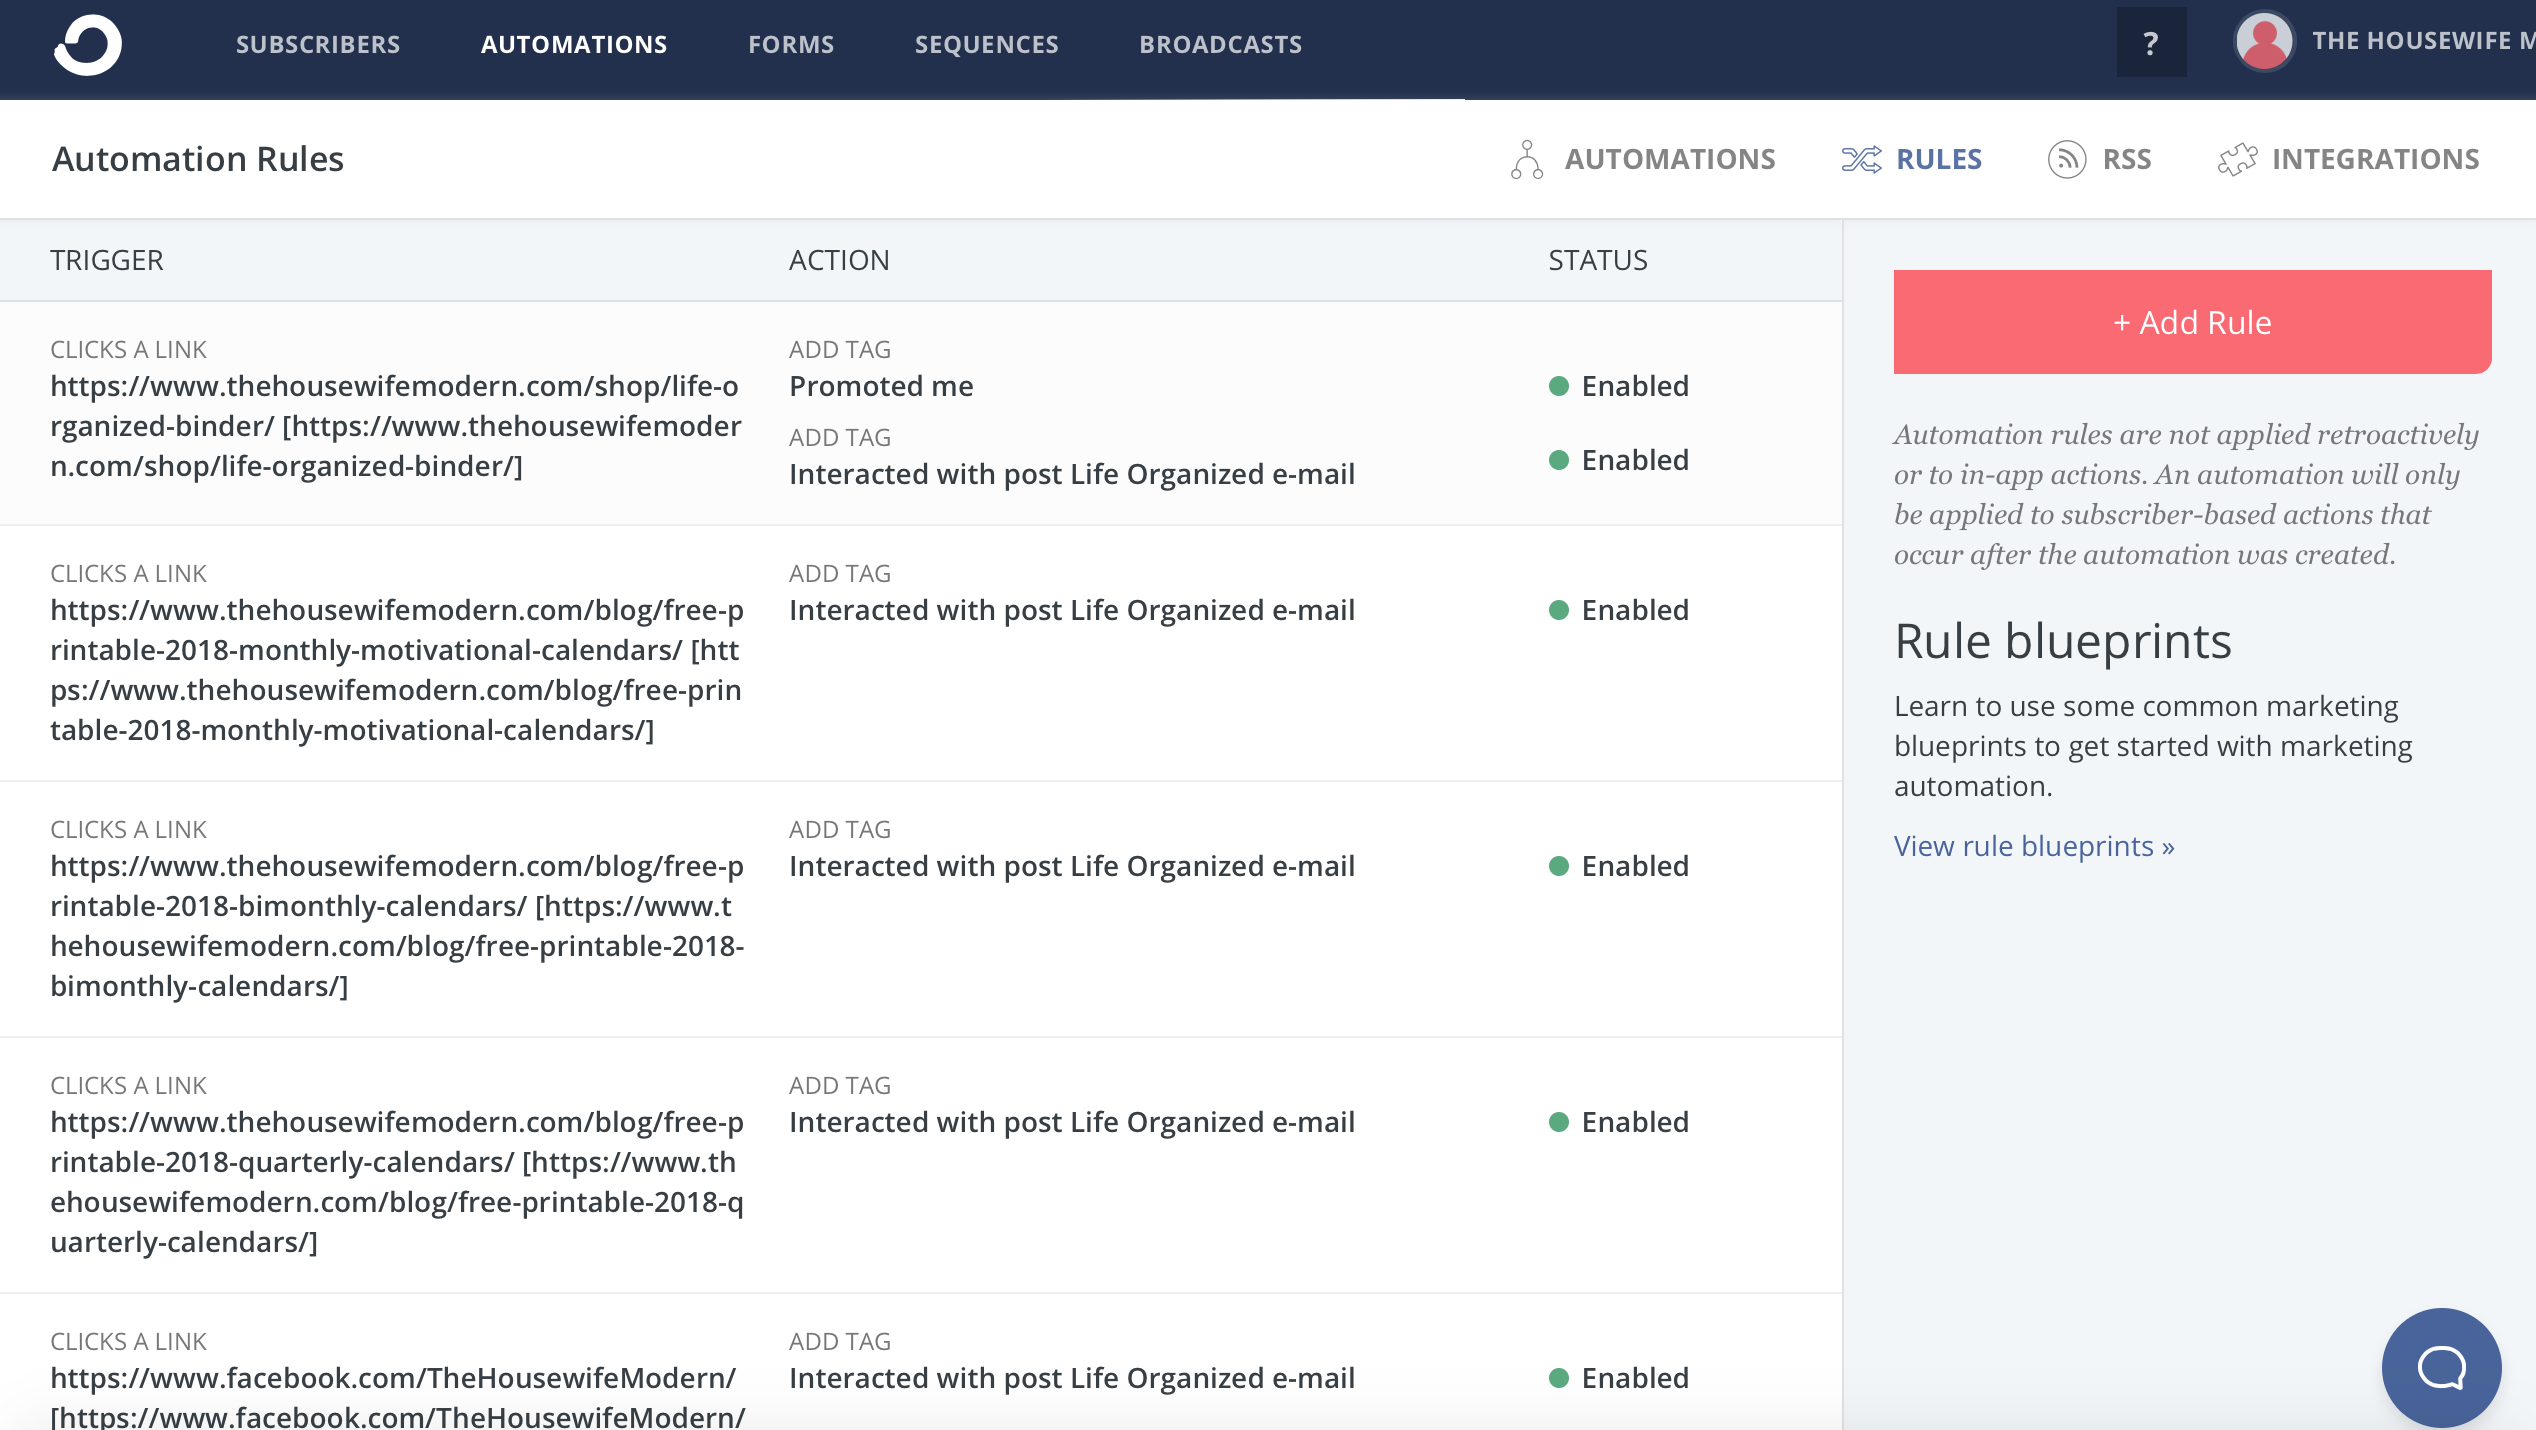Click the user avatar icon
2536x1430 pixels.
point(2264,42)
